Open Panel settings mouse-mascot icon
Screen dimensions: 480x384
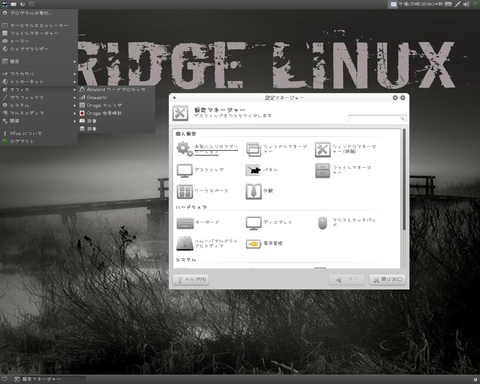click(x=254, y=170)
